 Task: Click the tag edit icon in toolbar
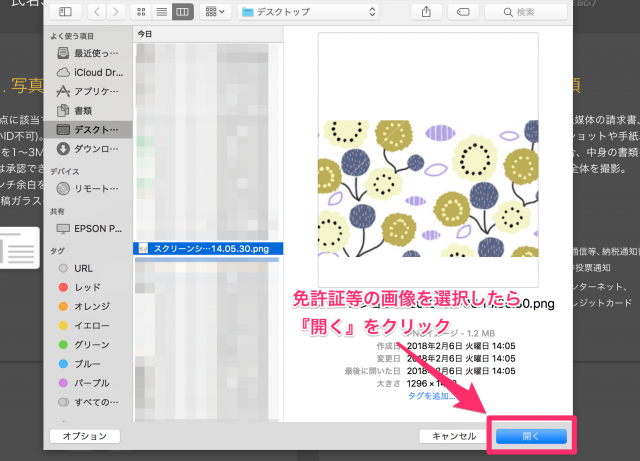(463, 12)
